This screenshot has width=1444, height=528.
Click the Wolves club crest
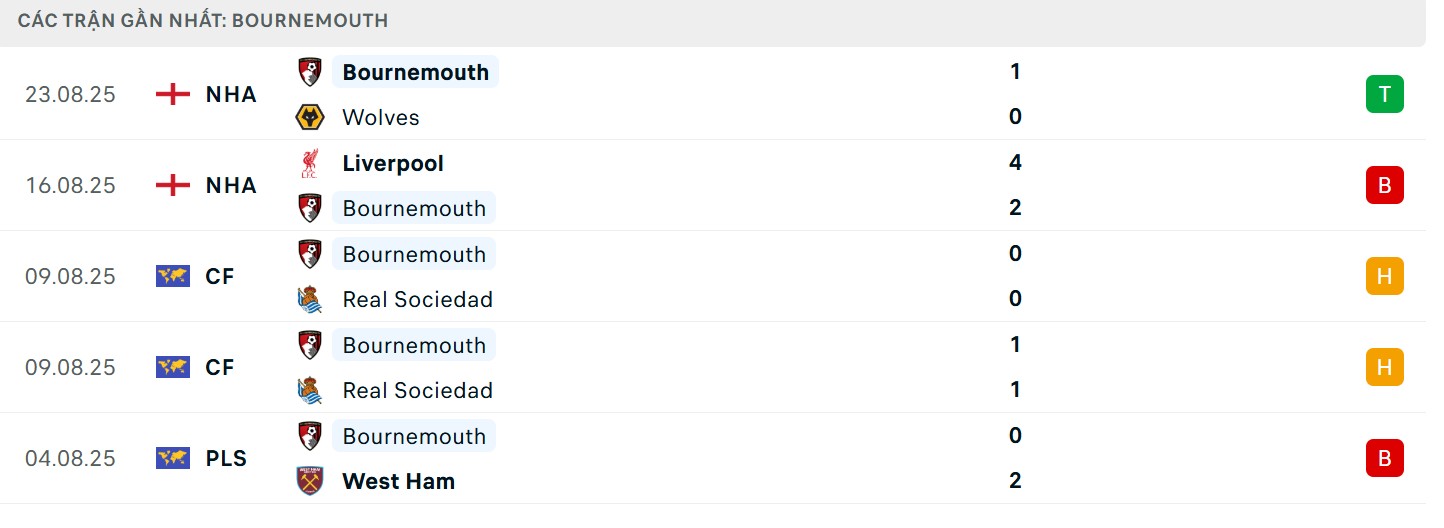[310, 117]
